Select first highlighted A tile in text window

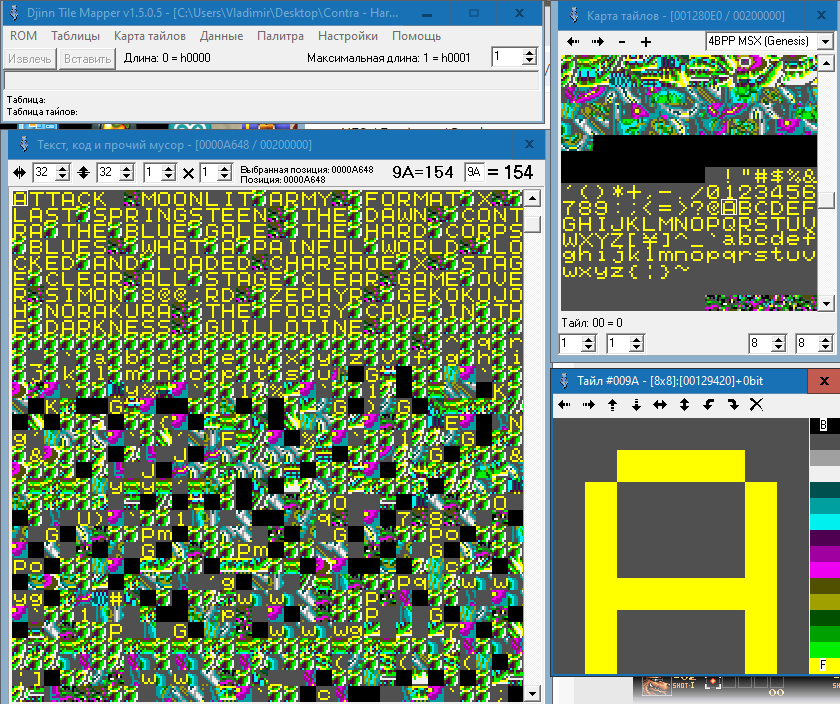[20, 199]
